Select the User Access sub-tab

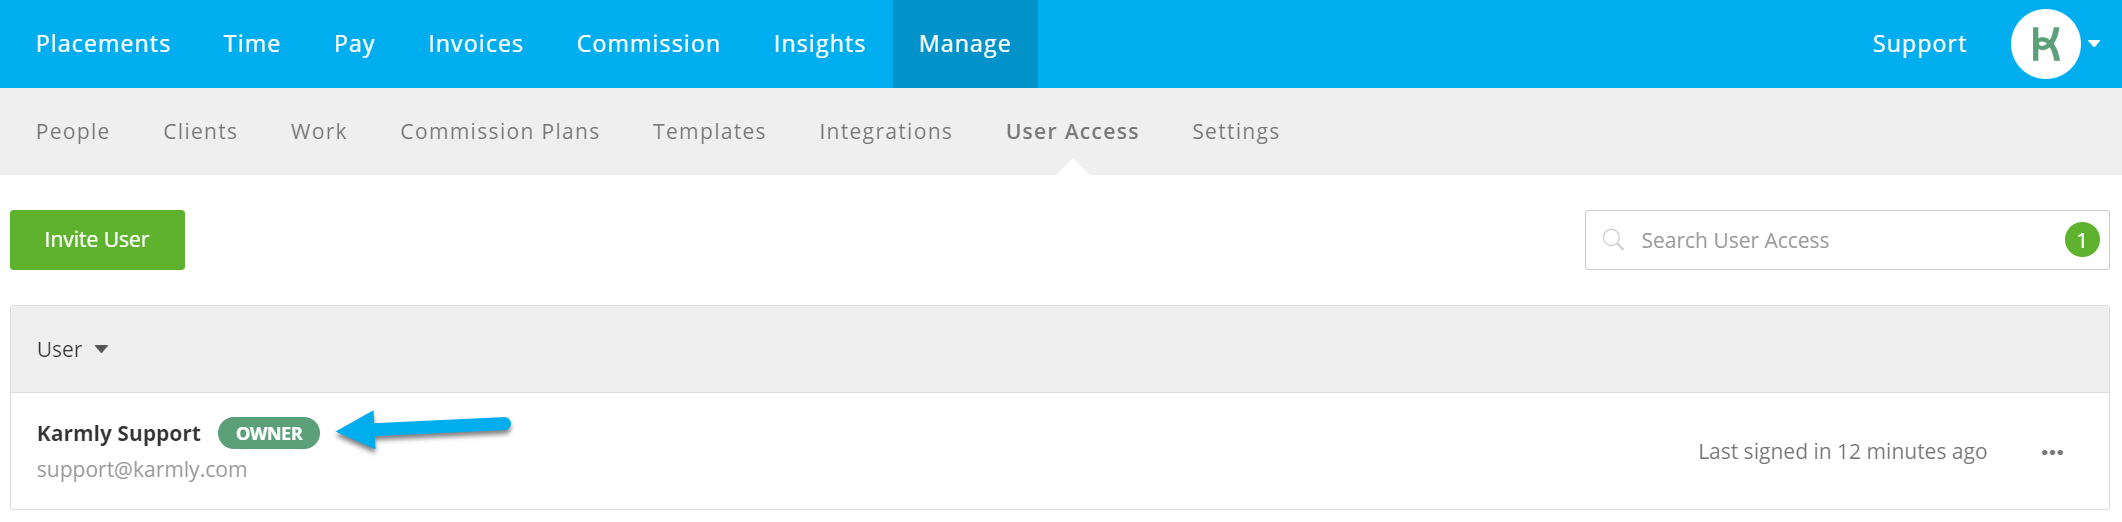[x=1072, y=131]
